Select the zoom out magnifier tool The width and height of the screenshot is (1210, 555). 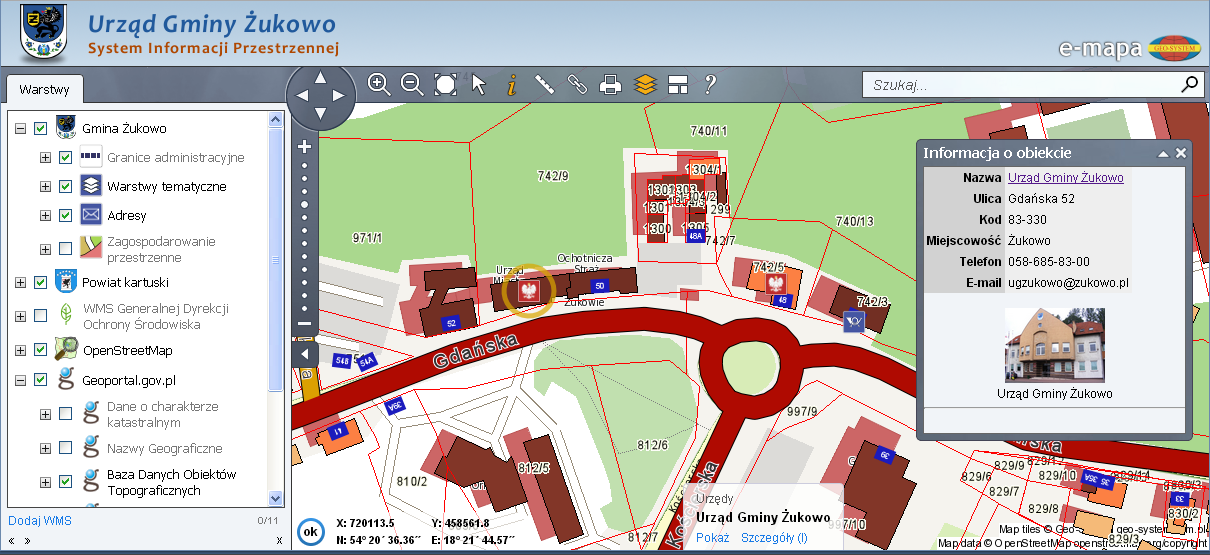click(x=412, y=84)
